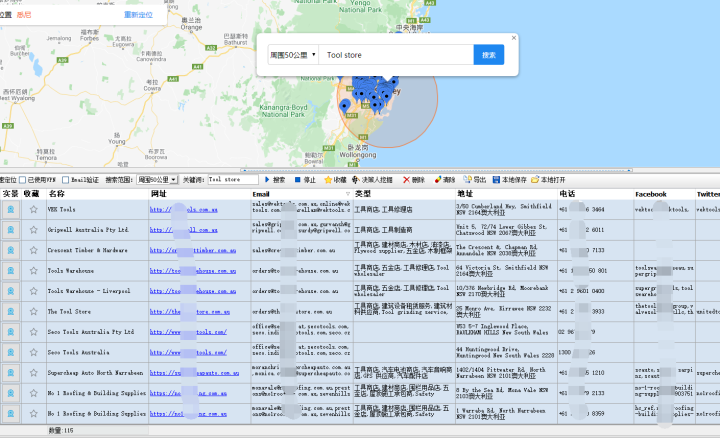Open The Tool Store website link
The height and width of the screenshot is (438, 720).
click(x=190, y=311)
